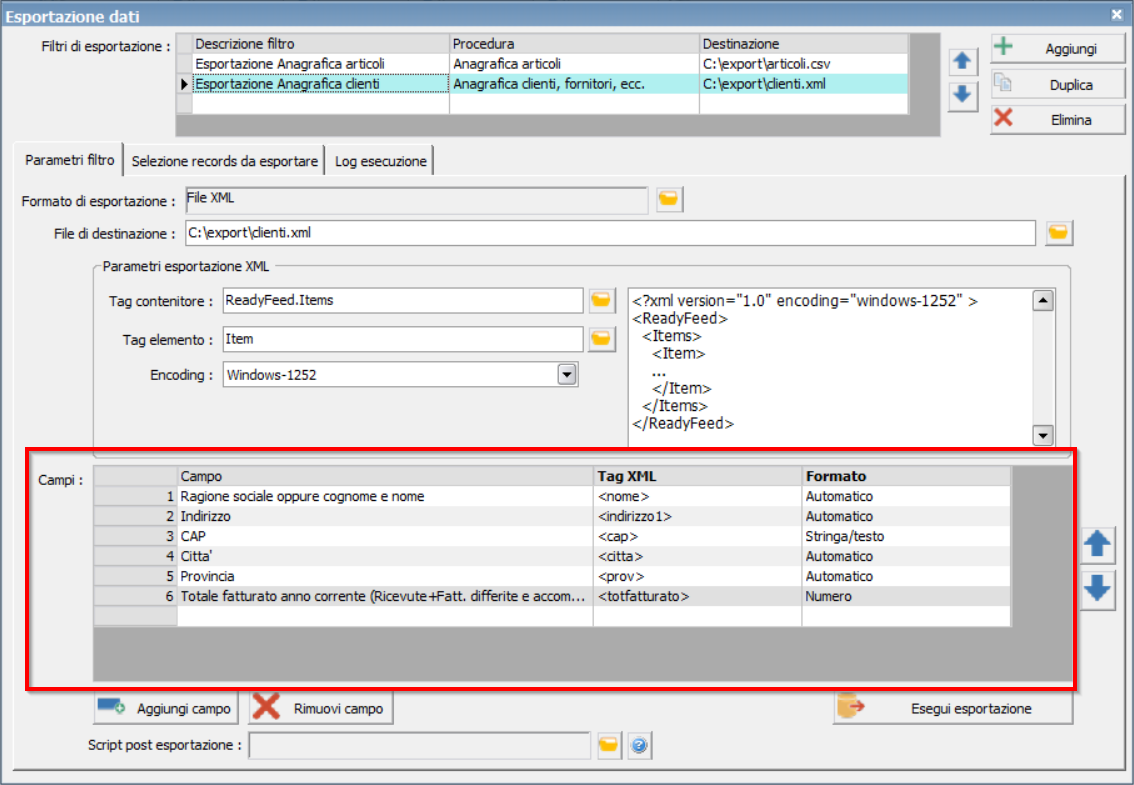Move selected campo down with large blue arrow

click(x=1097, y=588)
